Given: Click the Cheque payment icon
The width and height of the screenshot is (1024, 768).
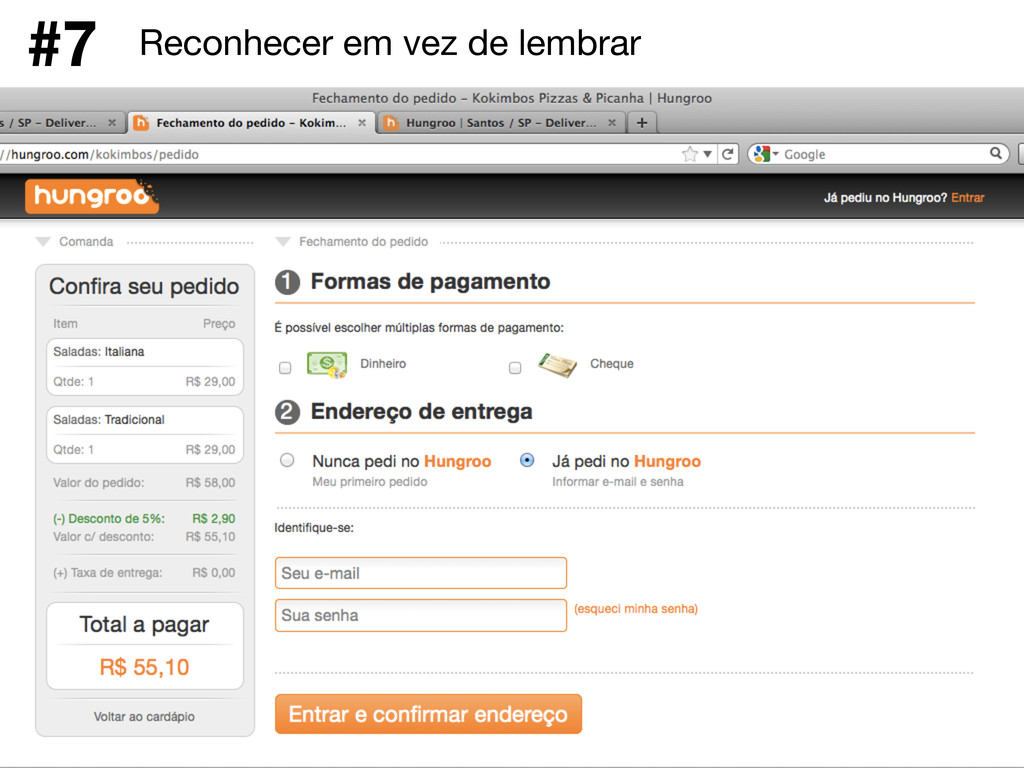Looking at the screenshot, I should (558, 364).
